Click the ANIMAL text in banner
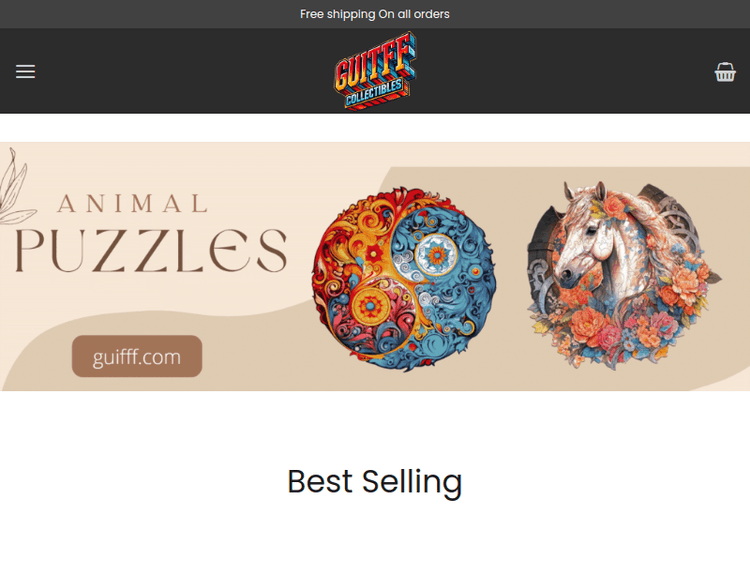 pos(132,204)
